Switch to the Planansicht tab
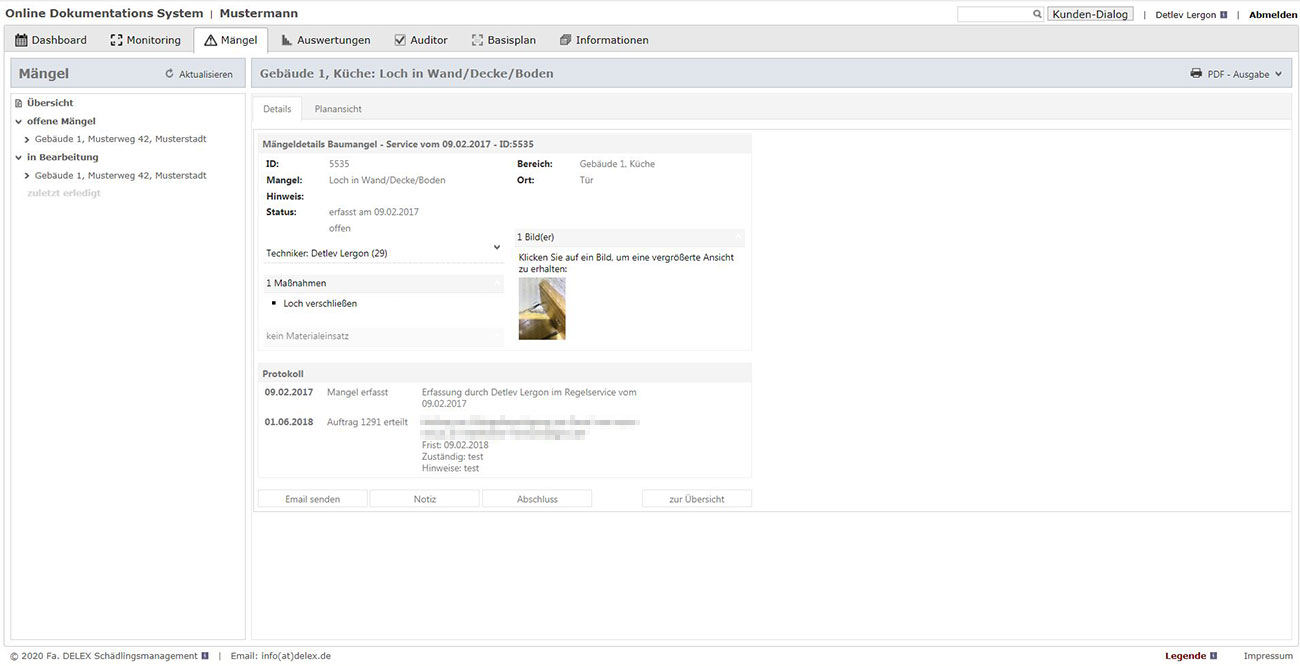The width and height of the screenshot is (1300, 666). (338, 109)
